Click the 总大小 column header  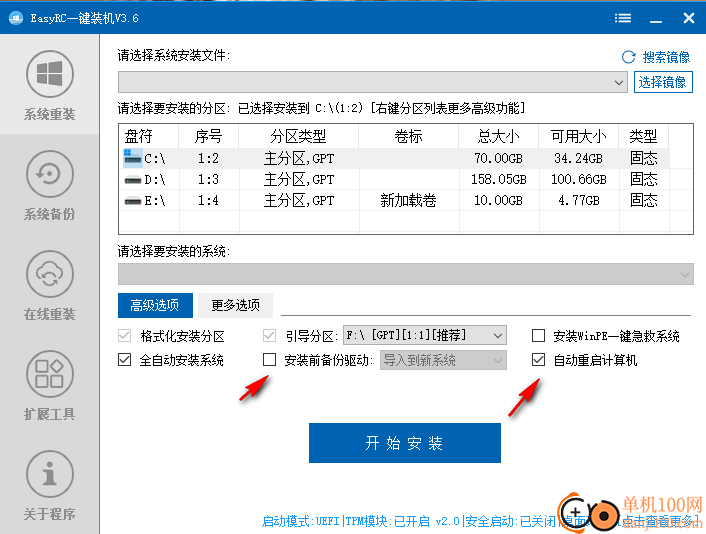click(498, 136)
